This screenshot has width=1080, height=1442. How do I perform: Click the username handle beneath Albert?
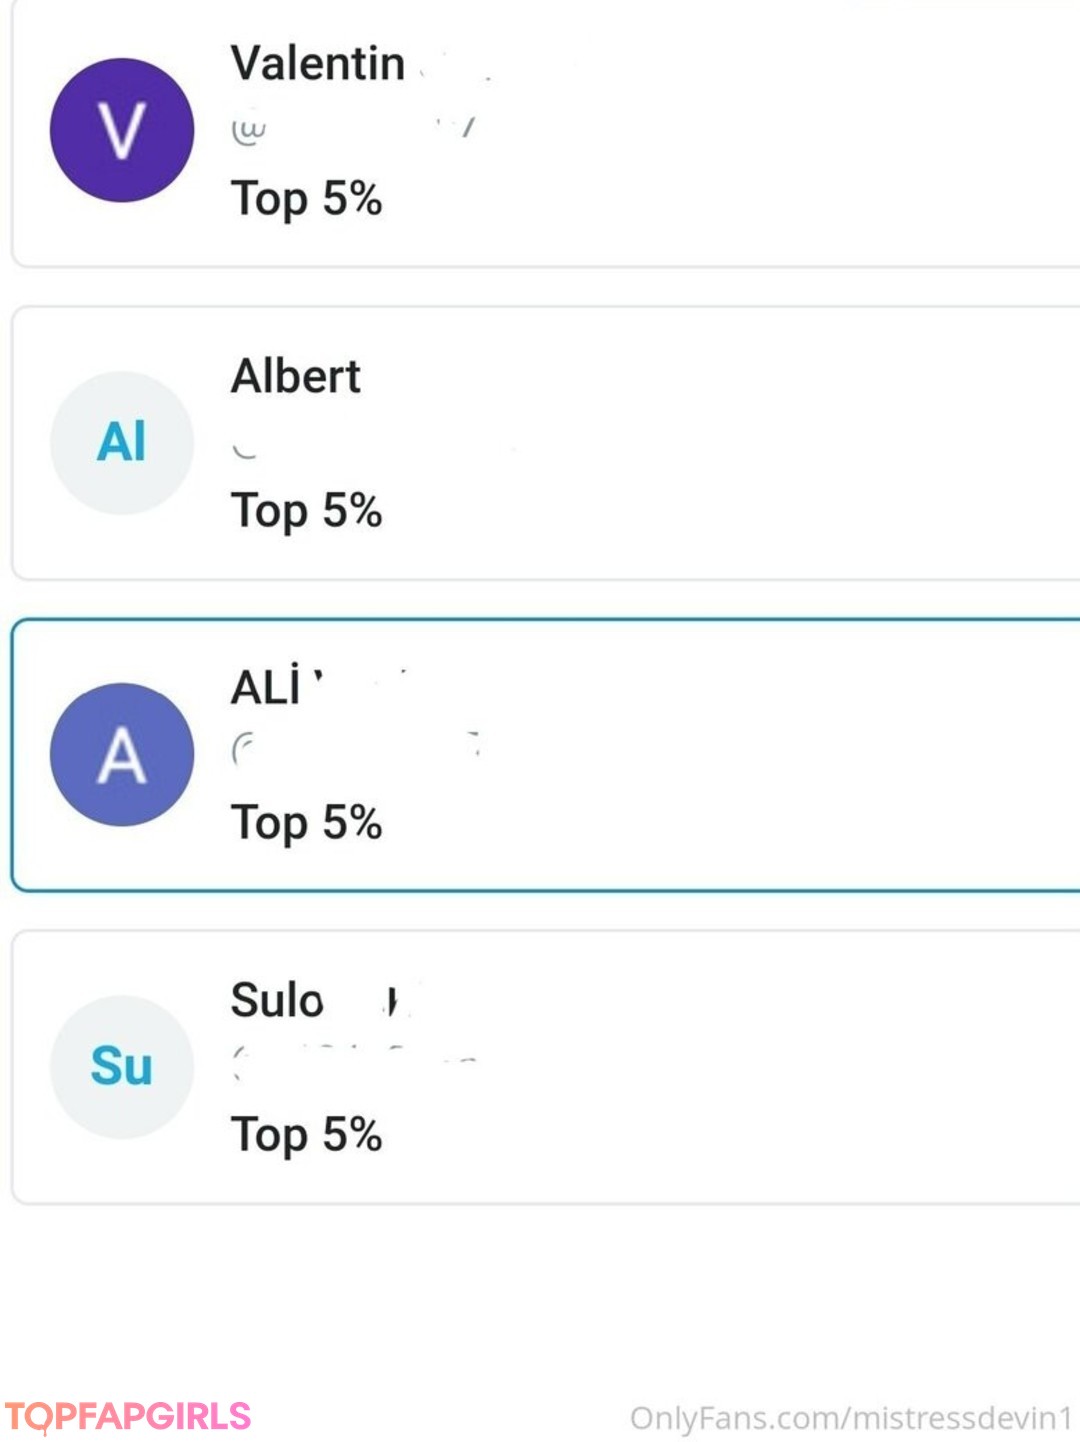tap(350, 450)
